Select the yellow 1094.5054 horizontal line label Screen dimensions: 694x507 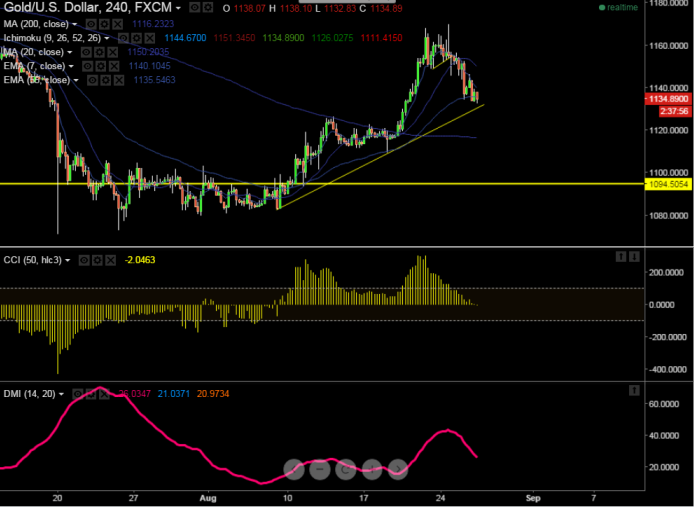[668, 184]
